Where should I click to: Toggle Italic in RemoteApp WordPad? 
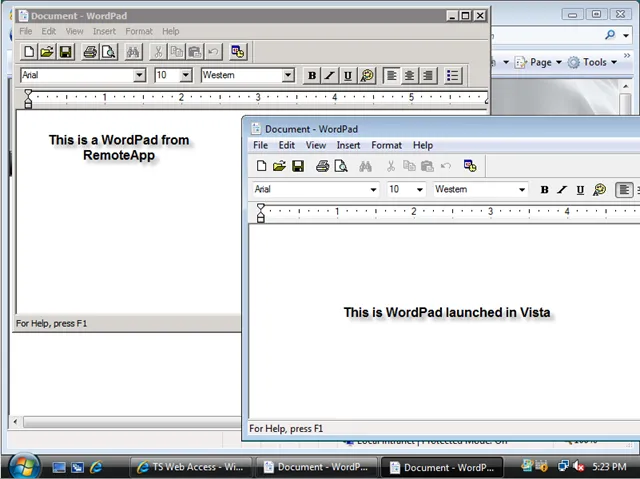330,75
